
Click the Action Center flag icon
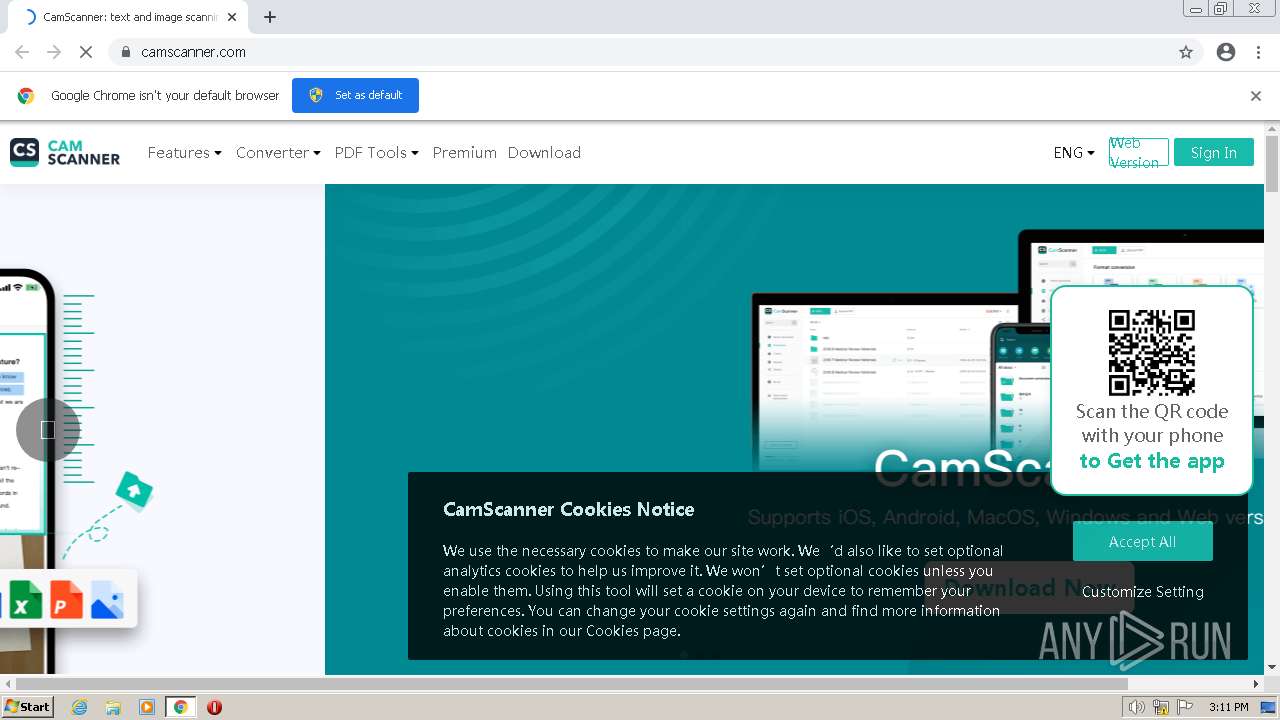(1184, 707)
